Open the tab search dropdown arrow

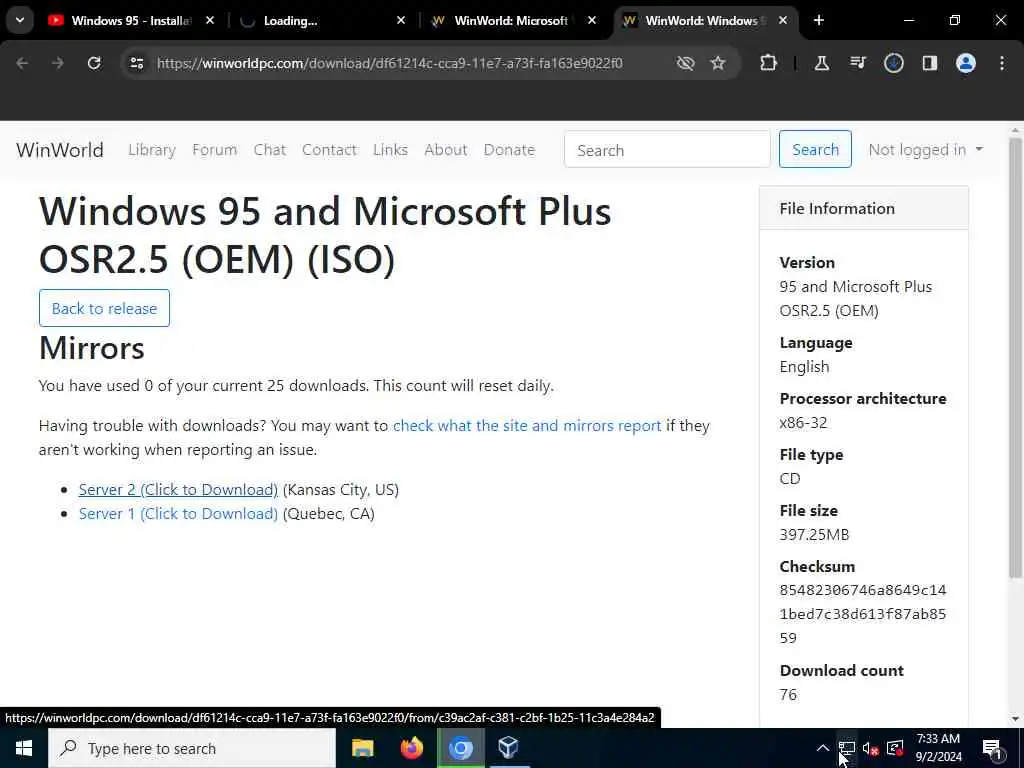point(20,20)
